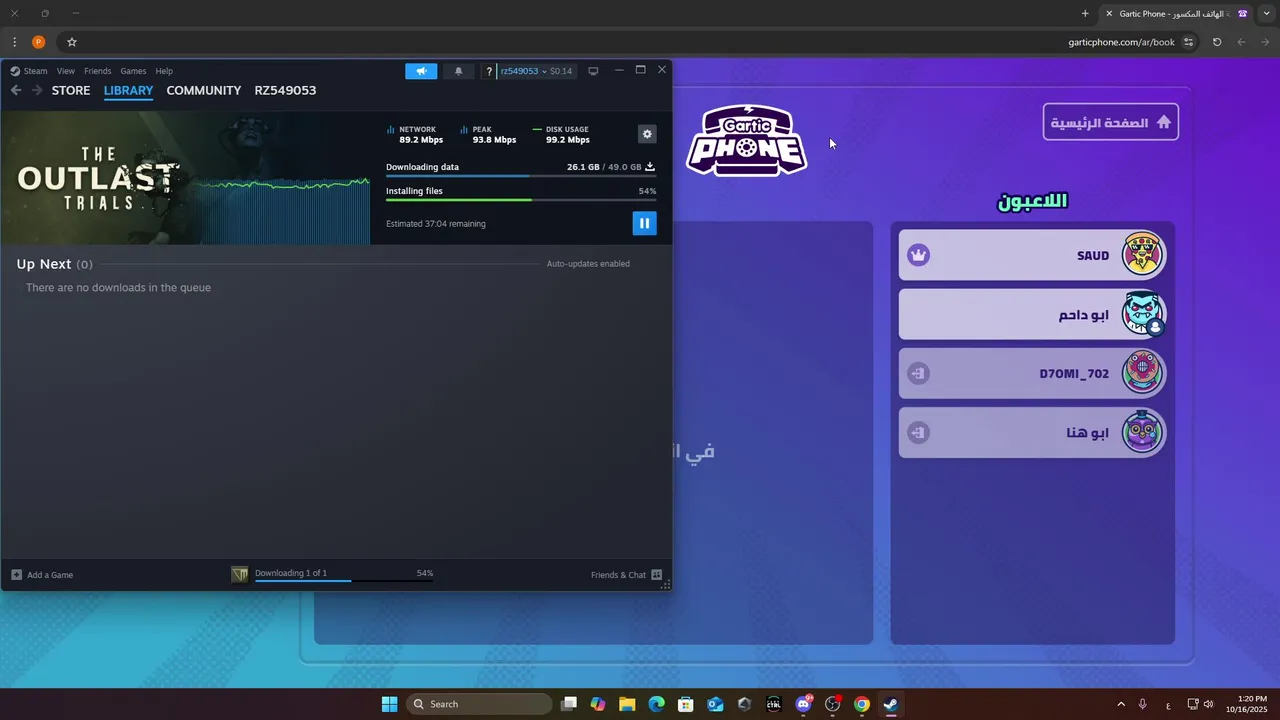Screen dimensions: 1280x720
Task: Select player SAUD in Gartic Phone
Action: pyautogui.click(x=1033, y=255)
